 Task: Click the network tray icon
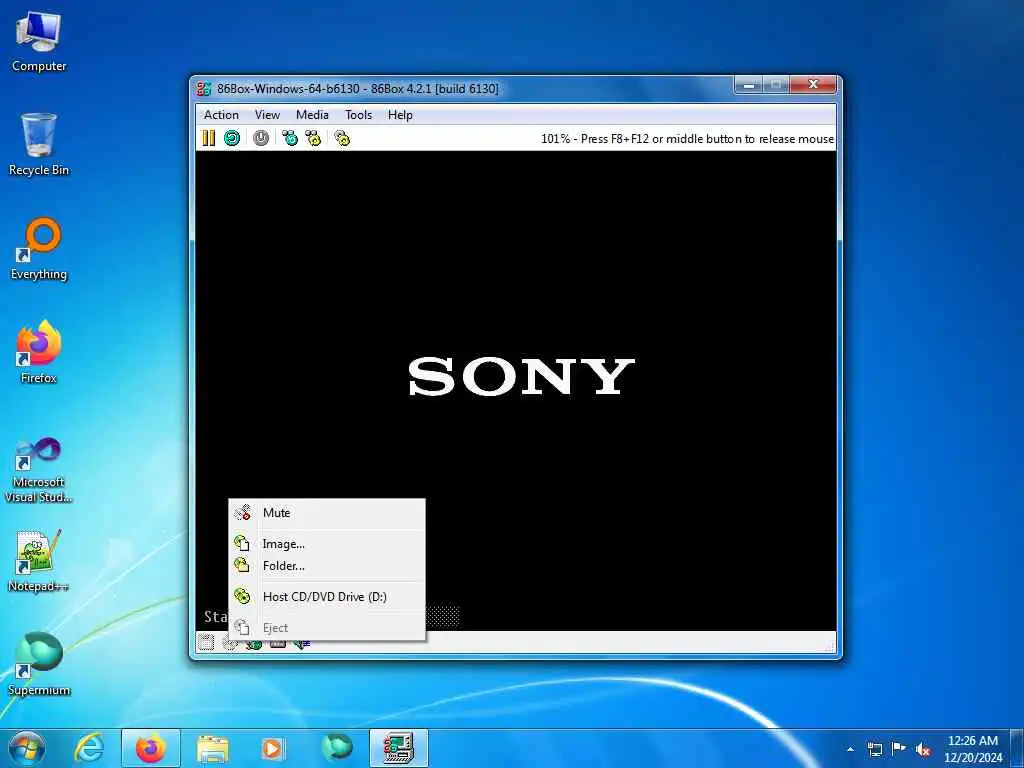point(874,749)
